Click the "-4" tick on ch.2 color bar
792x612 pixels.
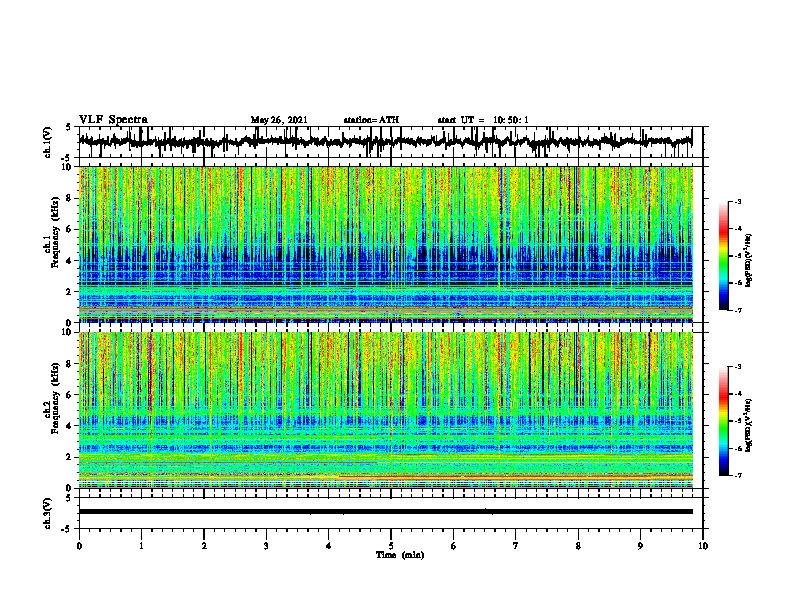(x=738, y=393)
